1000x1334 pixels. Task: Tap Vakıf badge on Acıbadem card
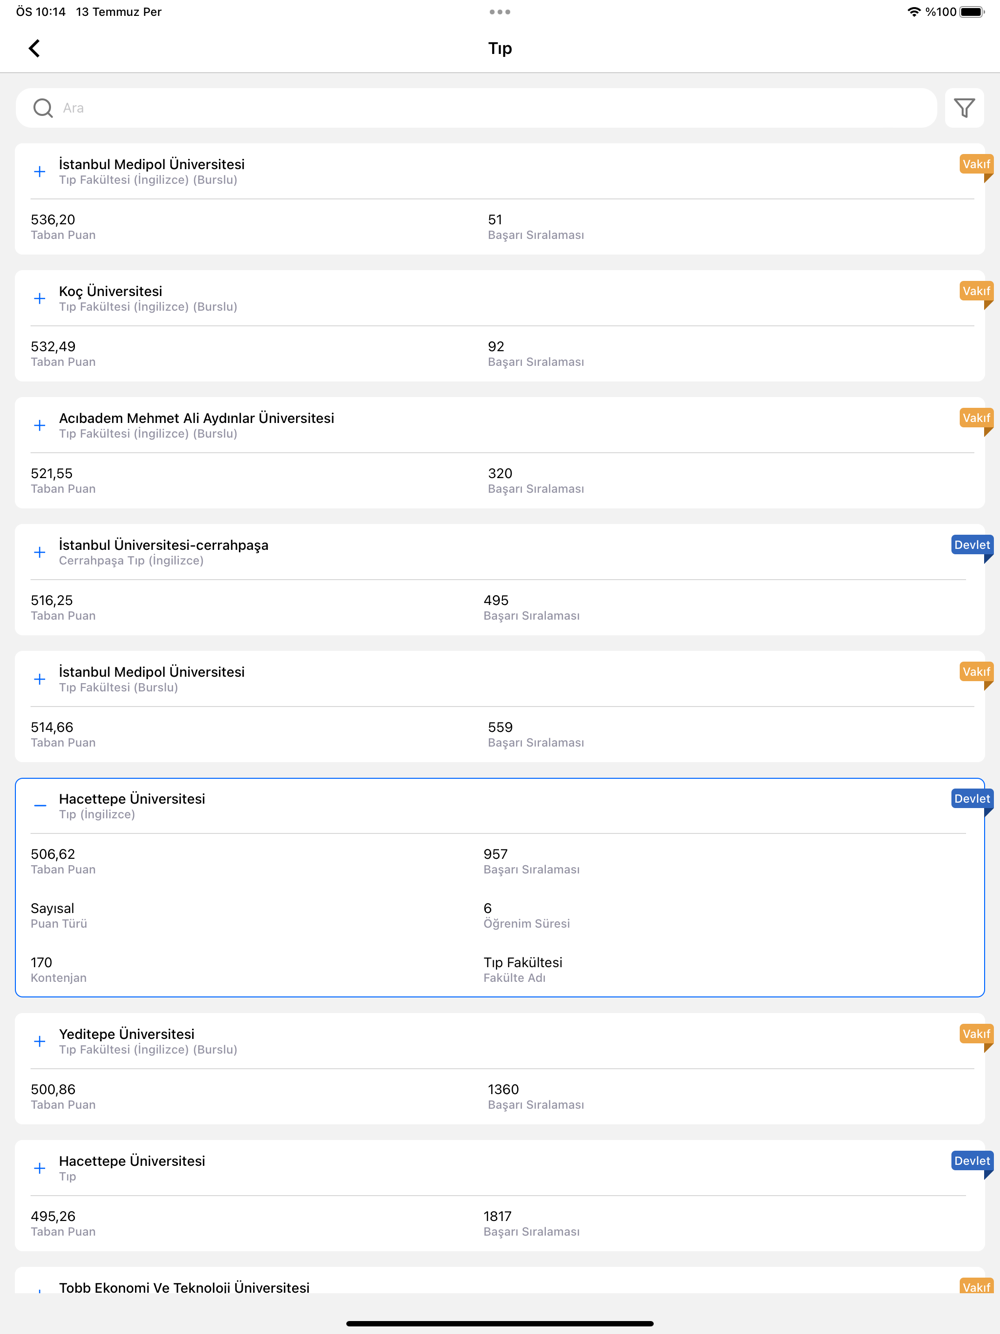point(976,419)
